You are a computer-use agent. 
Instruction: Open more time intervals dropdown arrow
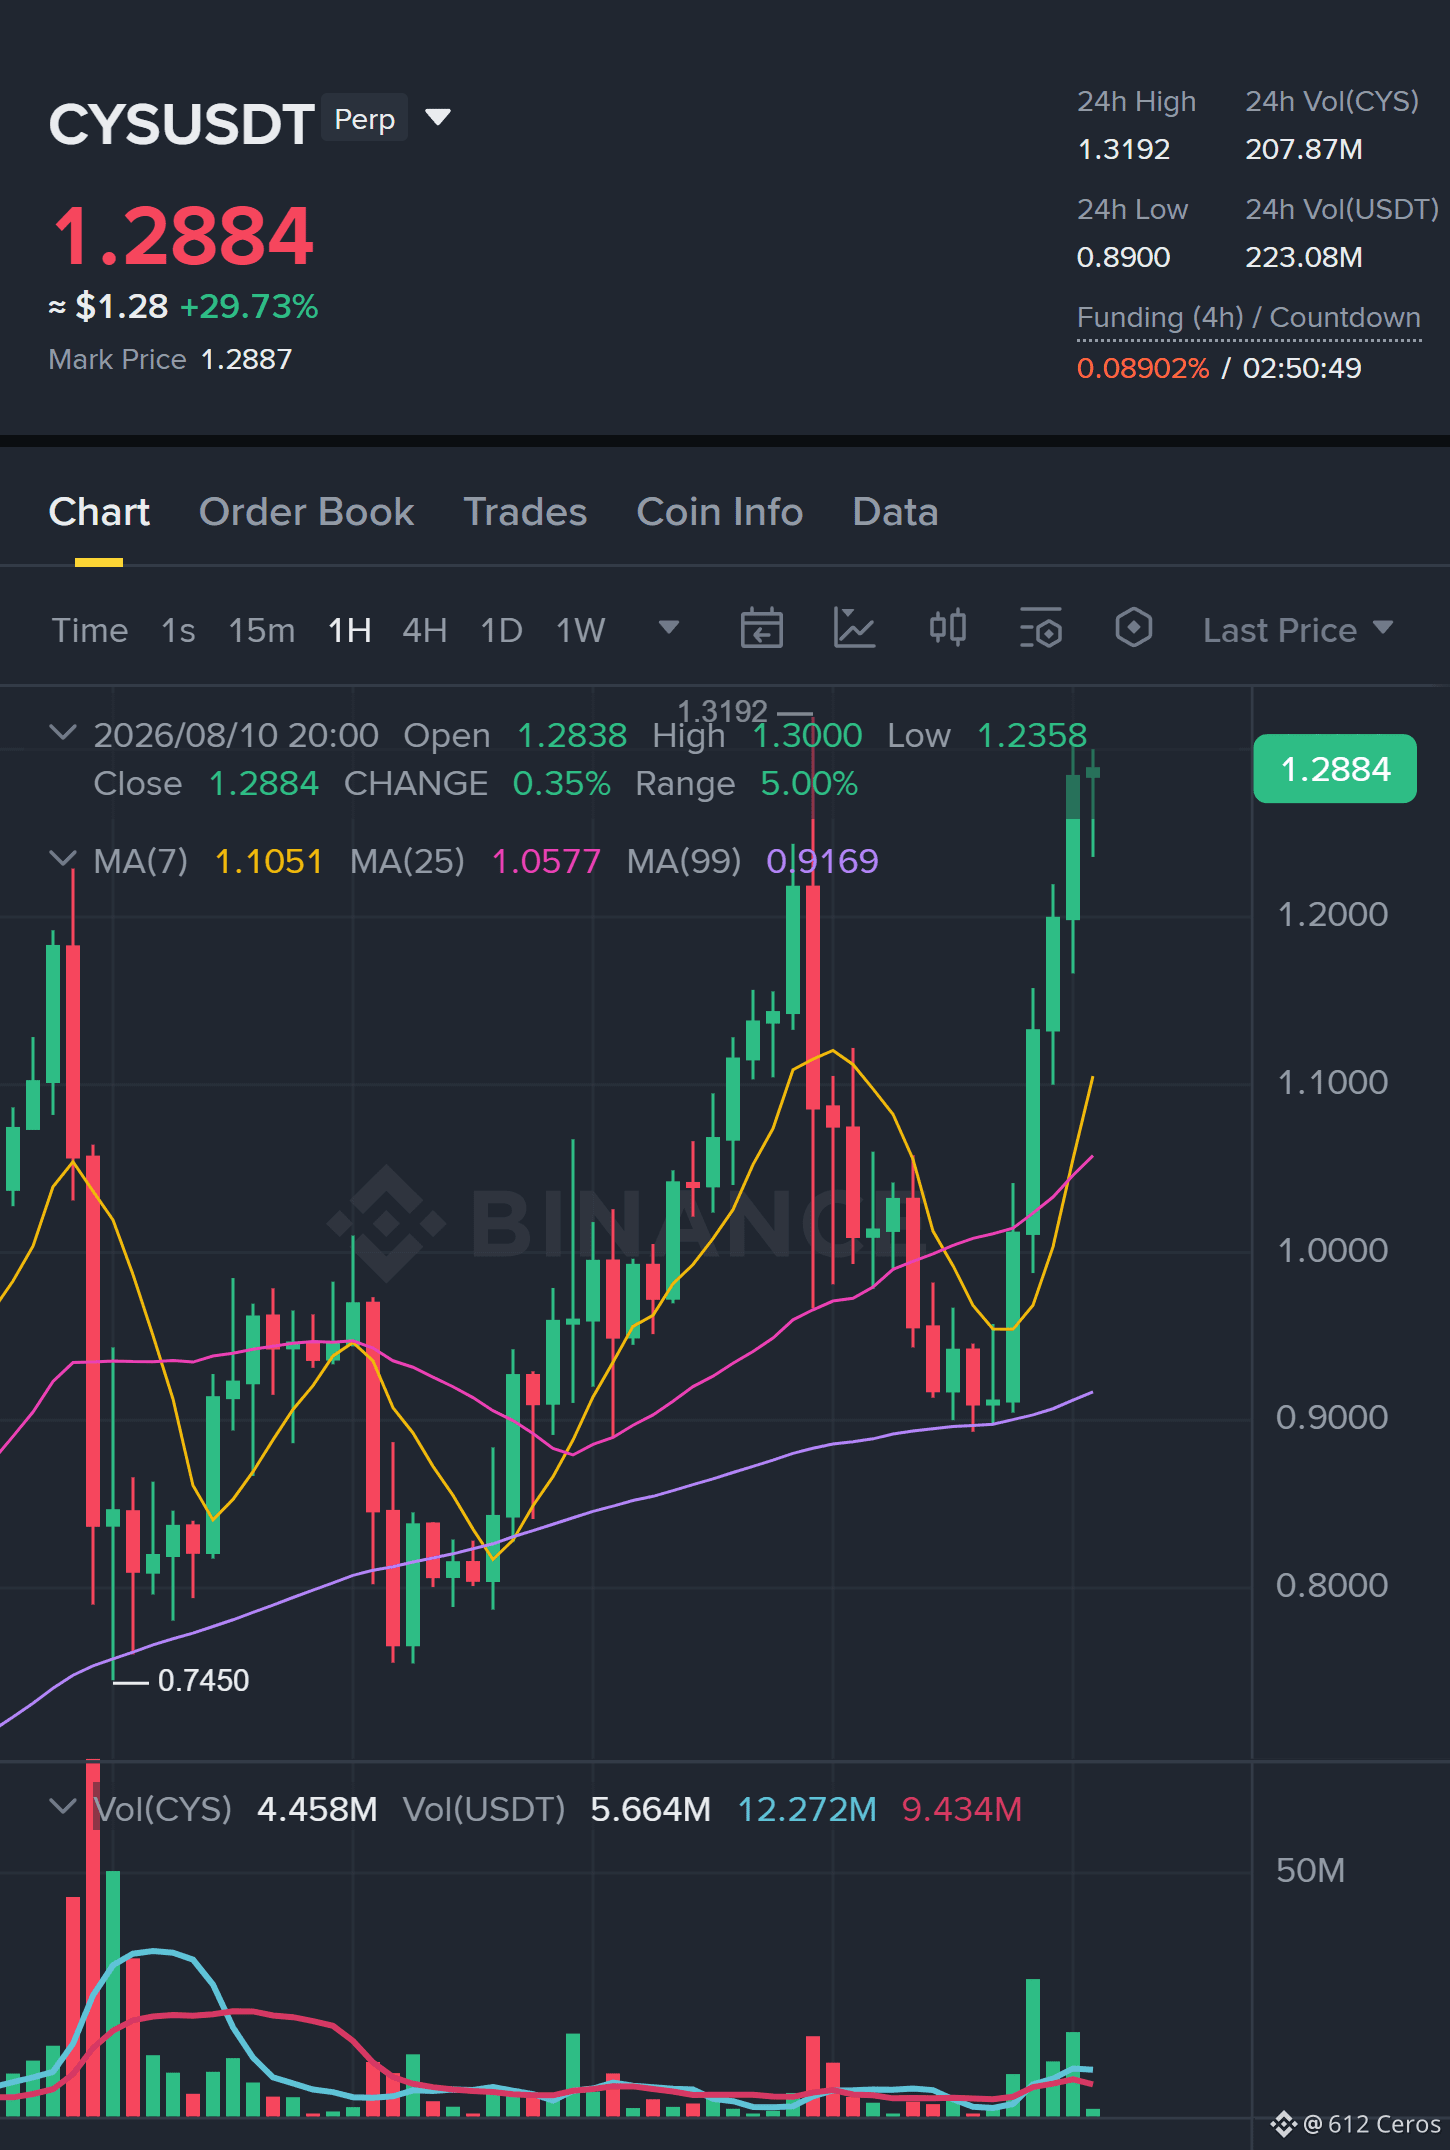(669, 627)
